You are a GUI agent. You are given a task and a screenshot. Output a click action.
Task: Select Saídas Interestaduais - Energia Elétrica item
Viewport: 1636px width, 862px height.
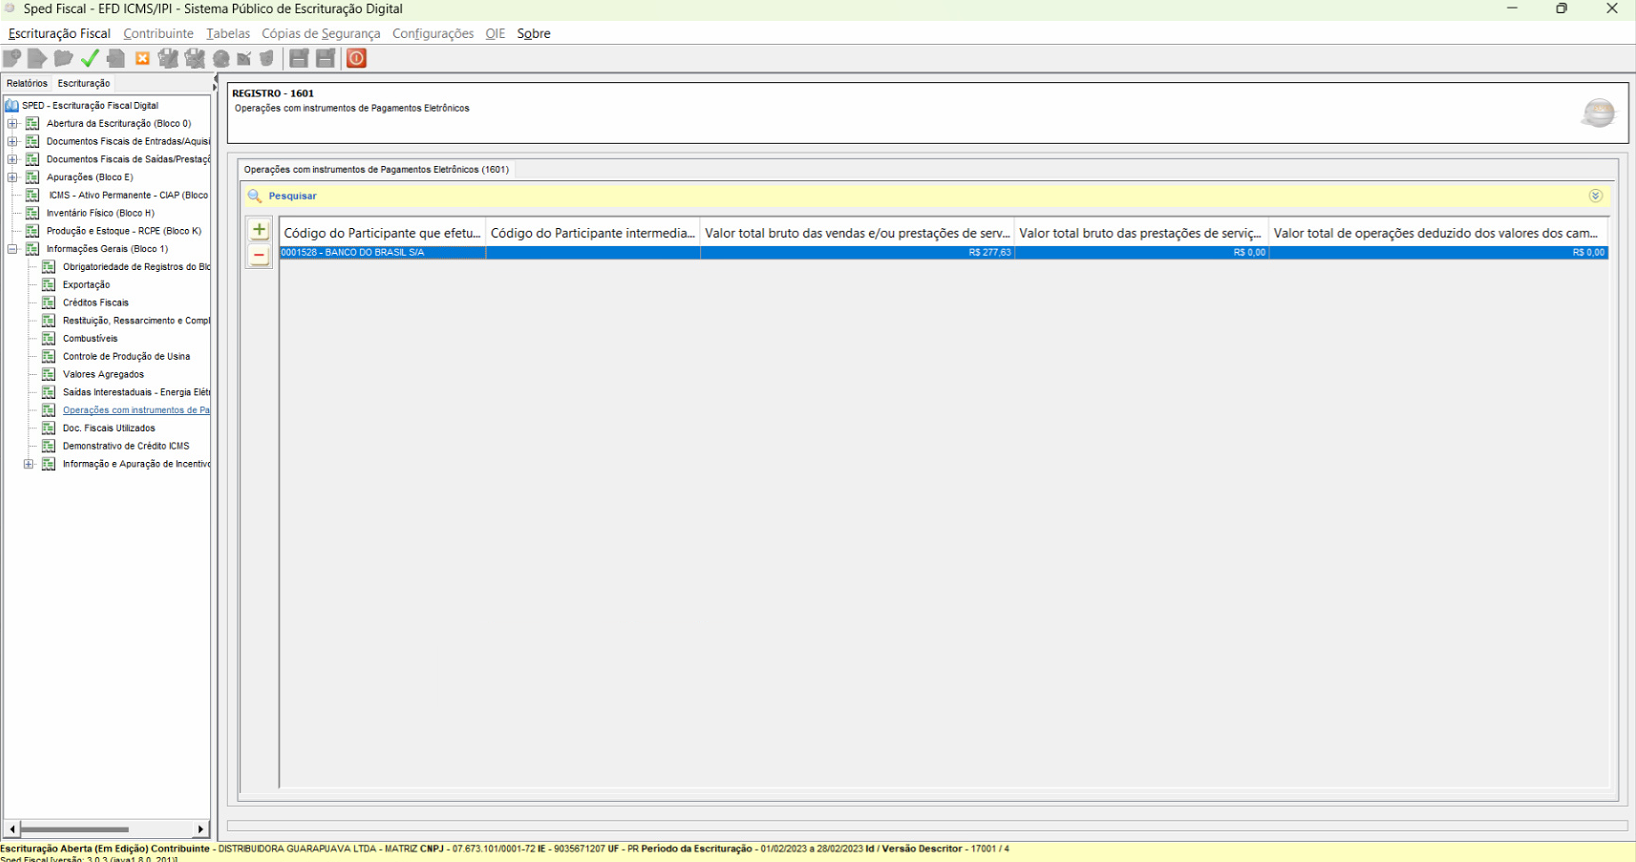point(136,392)
